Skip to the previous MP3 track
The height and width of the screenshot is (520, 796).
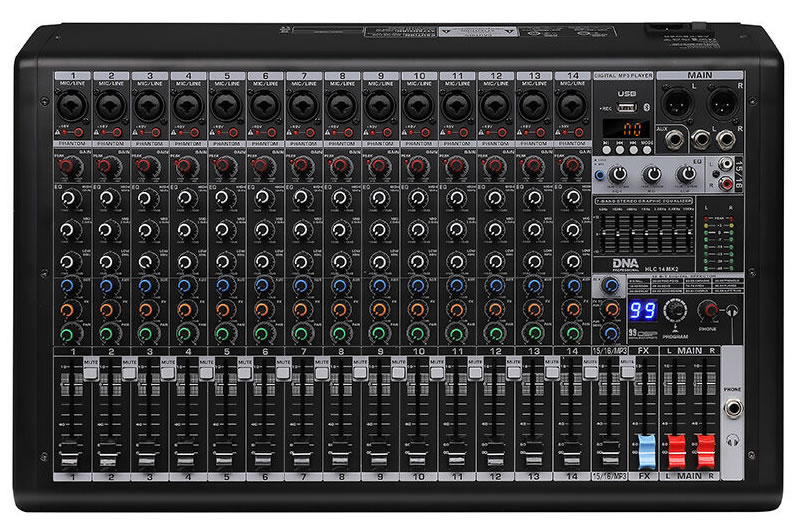(x=620, y=150)
